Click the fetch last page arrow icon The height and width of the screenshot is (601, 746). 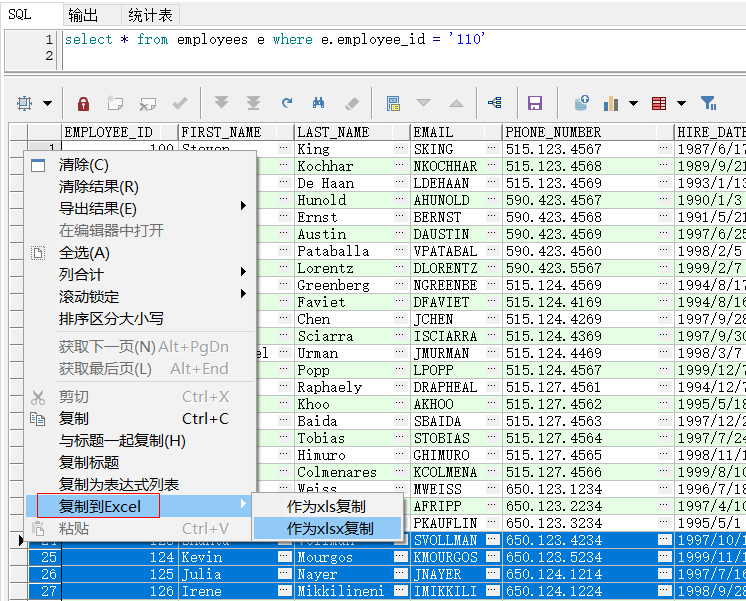click(x=254, y=103)
